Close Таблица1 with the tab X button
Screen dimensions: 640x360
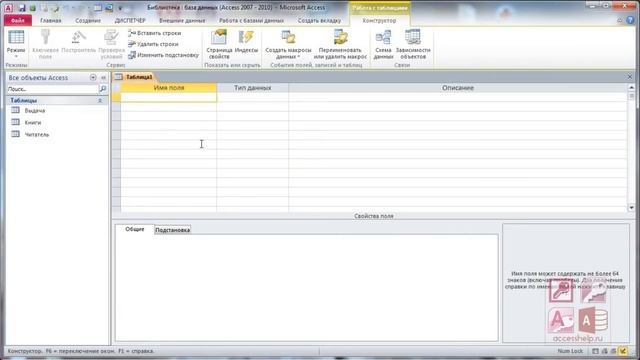point(630,77)
